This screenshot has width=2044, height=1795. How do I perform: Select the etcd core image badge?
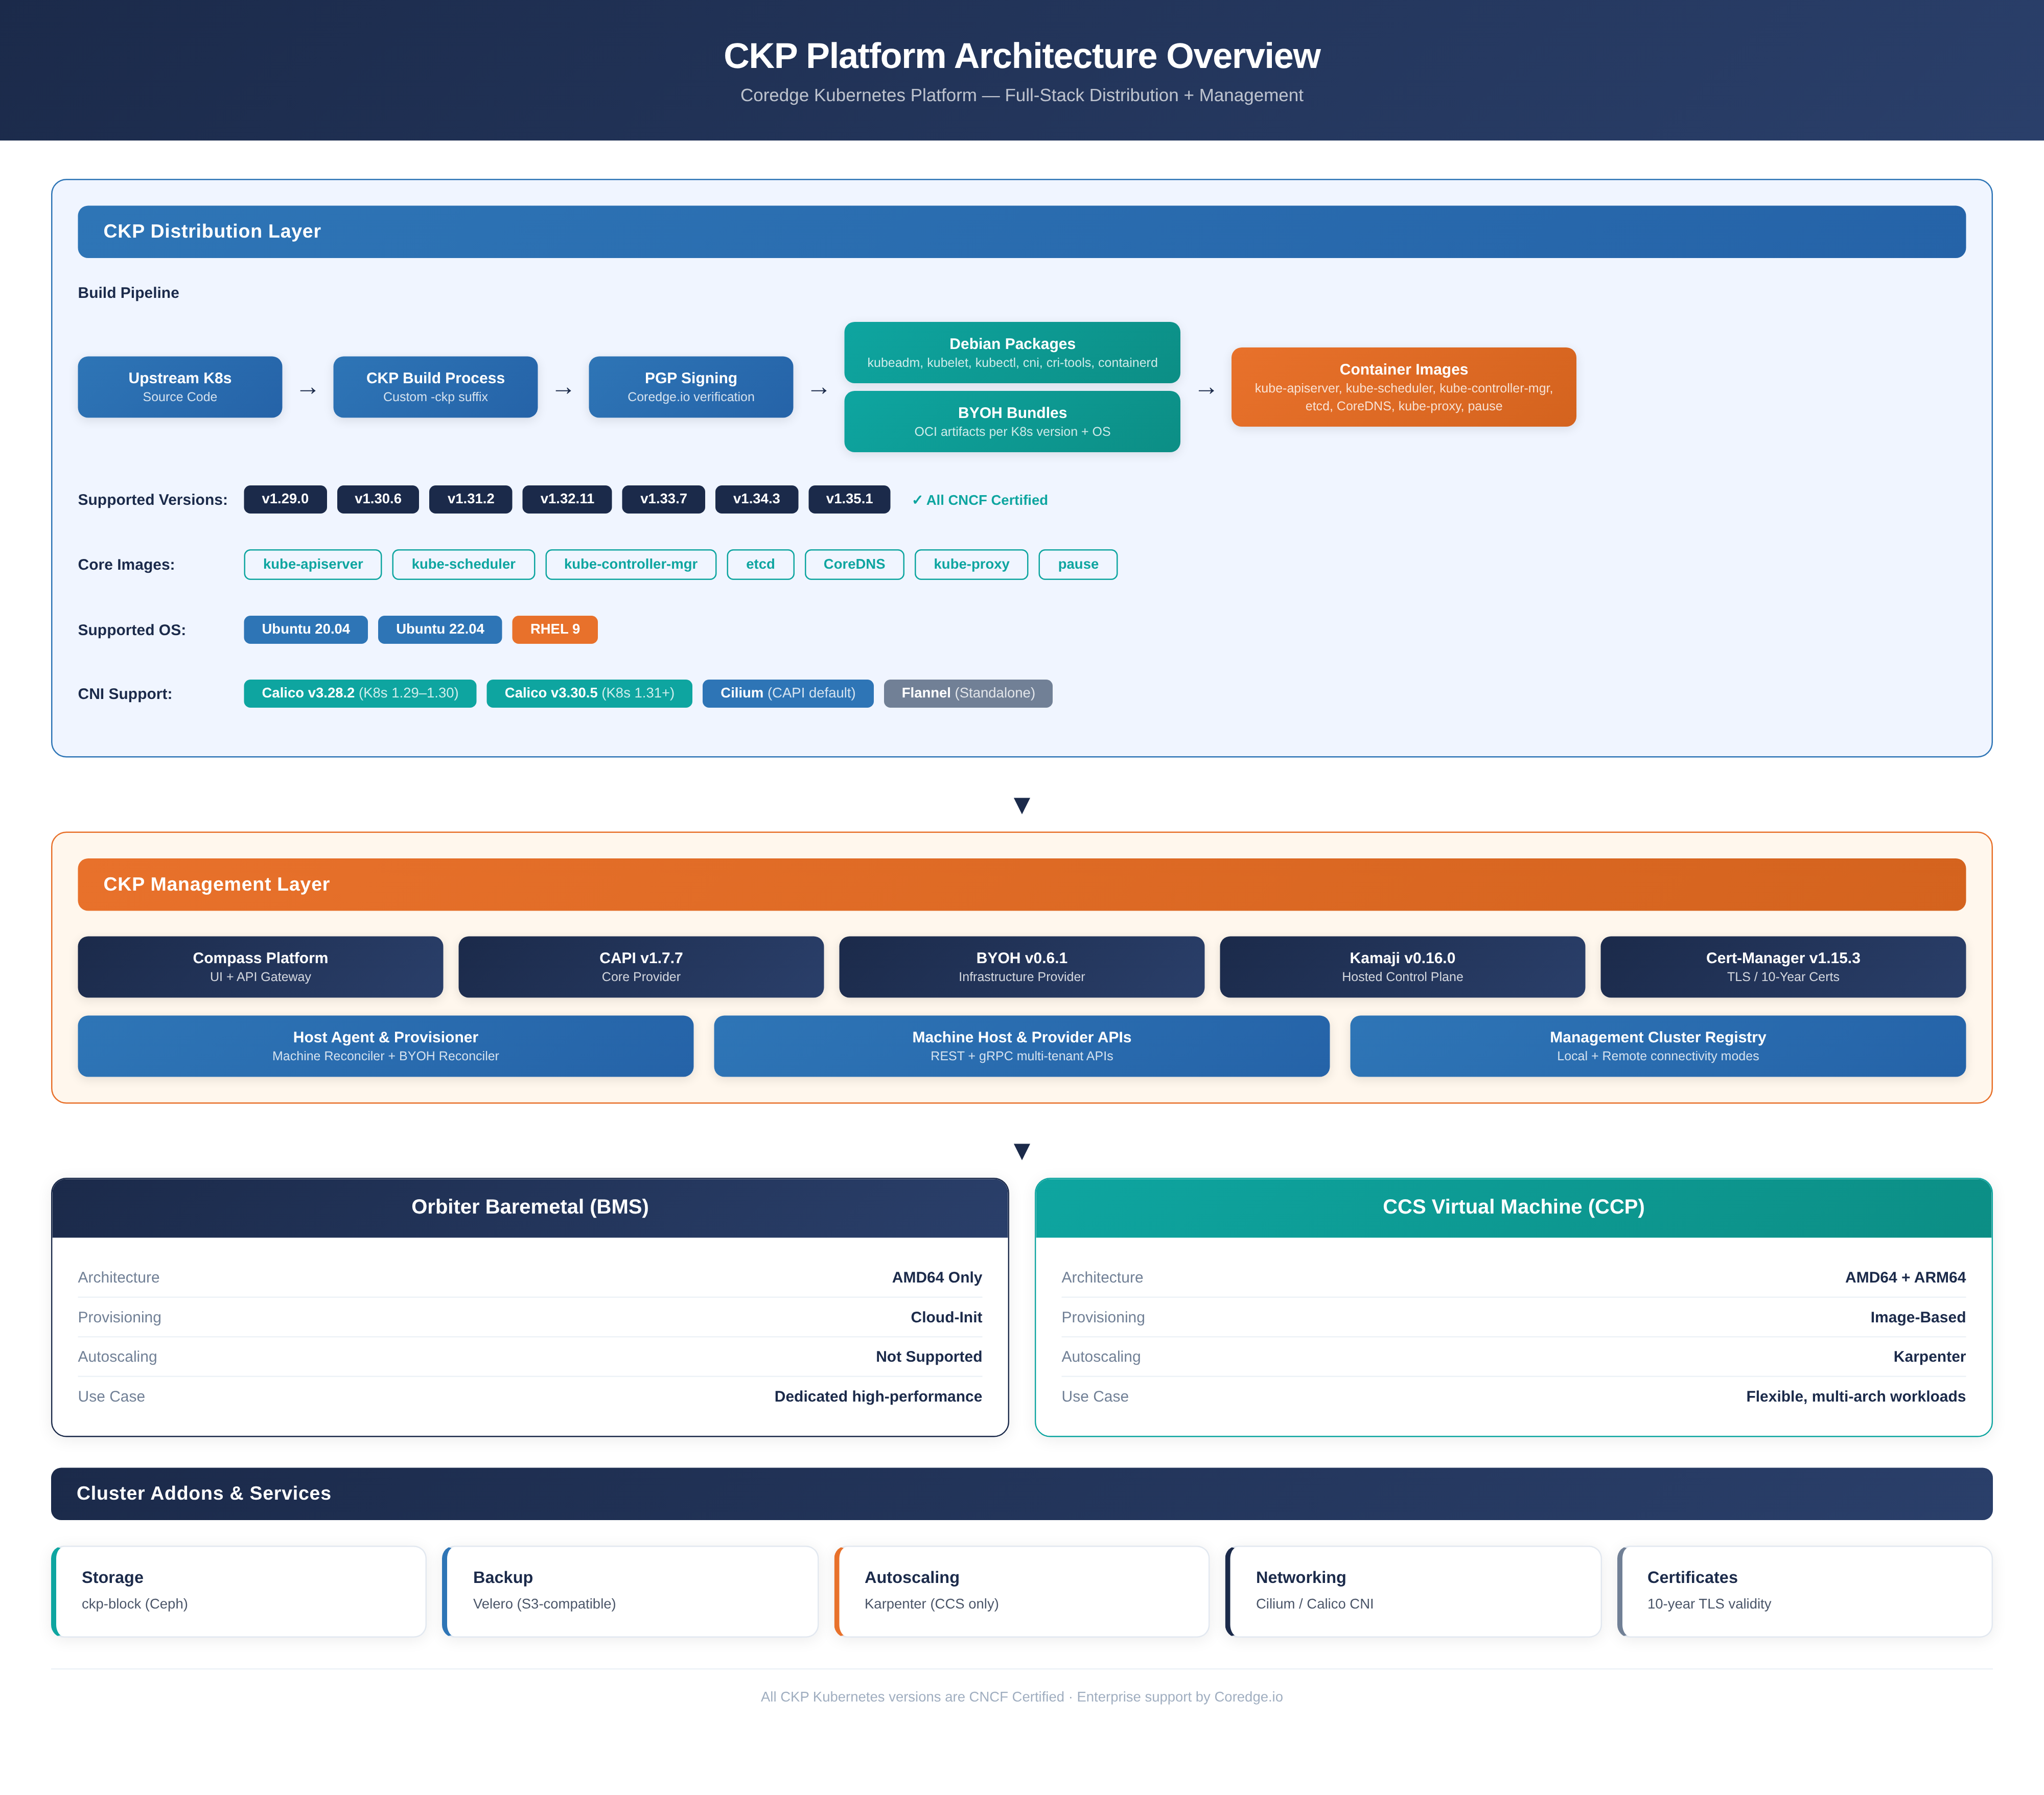[760, 564]
